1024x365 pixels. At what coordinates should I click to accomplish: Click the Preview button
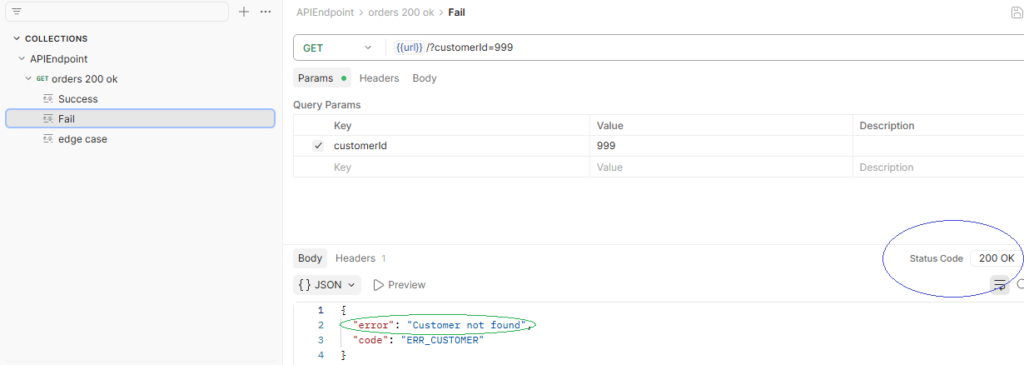click(399, 285)
